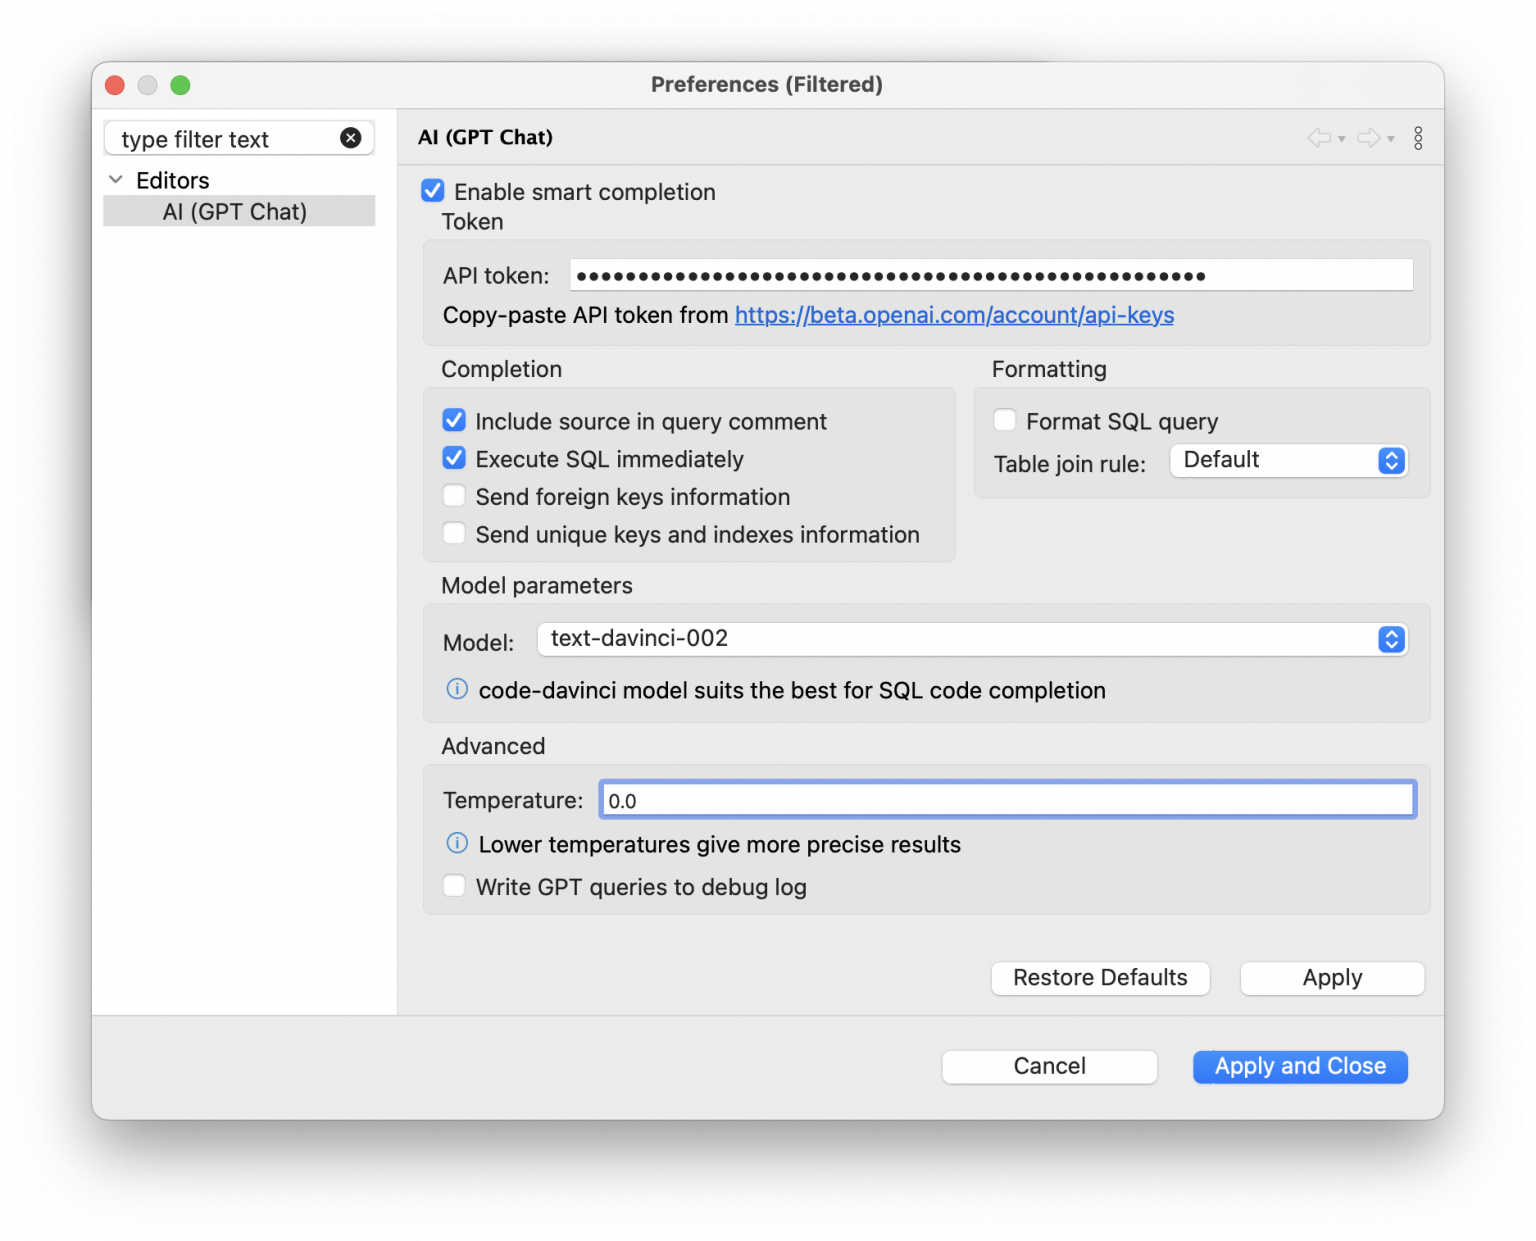Open the forward history dropdown arrow
Image resolution: width=1536 pixels, height=1241 pixels.
[x=1388, y=140]
